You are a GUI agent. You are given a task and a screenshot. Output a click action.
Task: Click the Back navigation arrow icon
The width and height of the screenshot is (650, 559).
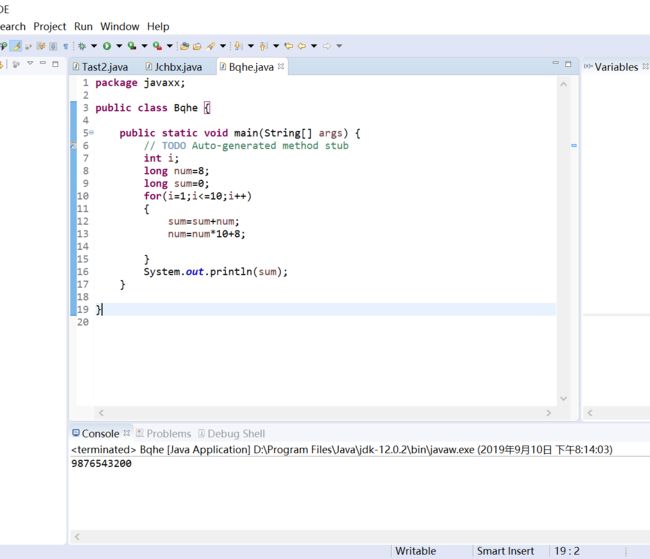pos(302,46)
